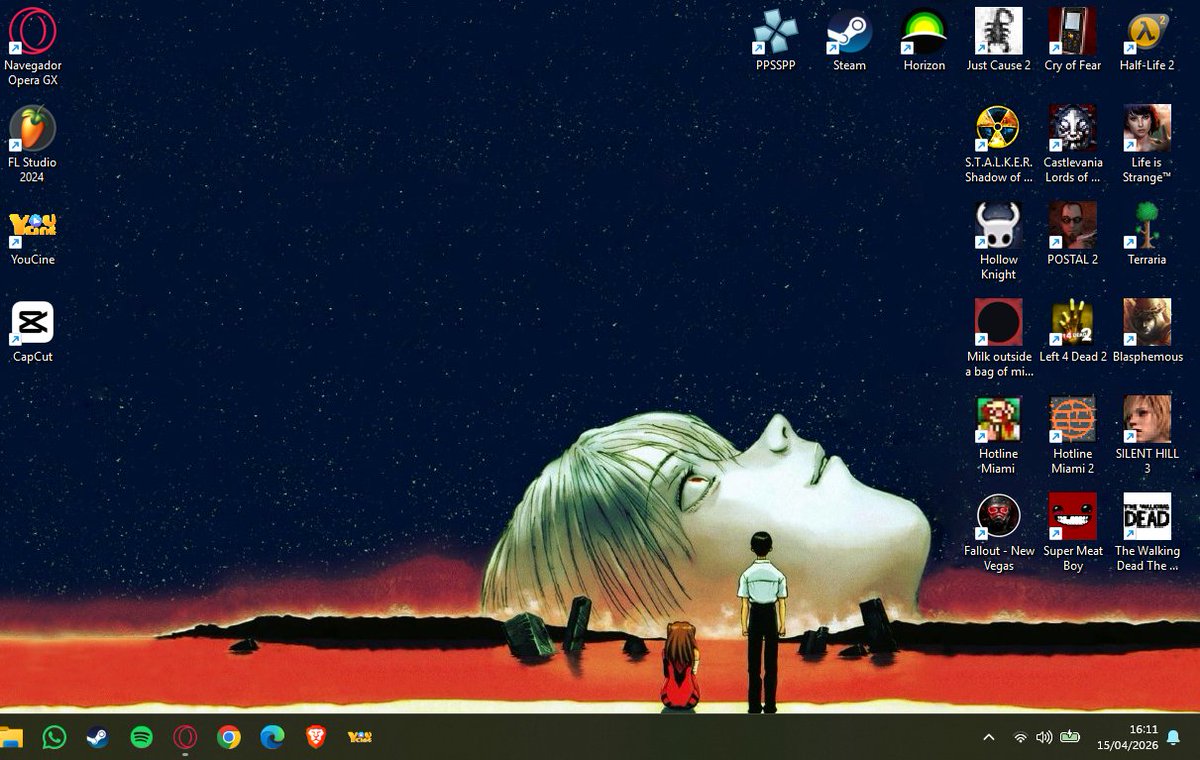This screenshot has height=760, width=1200.
Task: Click the Cry of Fear desktop icon
Action: [1072, 40]
